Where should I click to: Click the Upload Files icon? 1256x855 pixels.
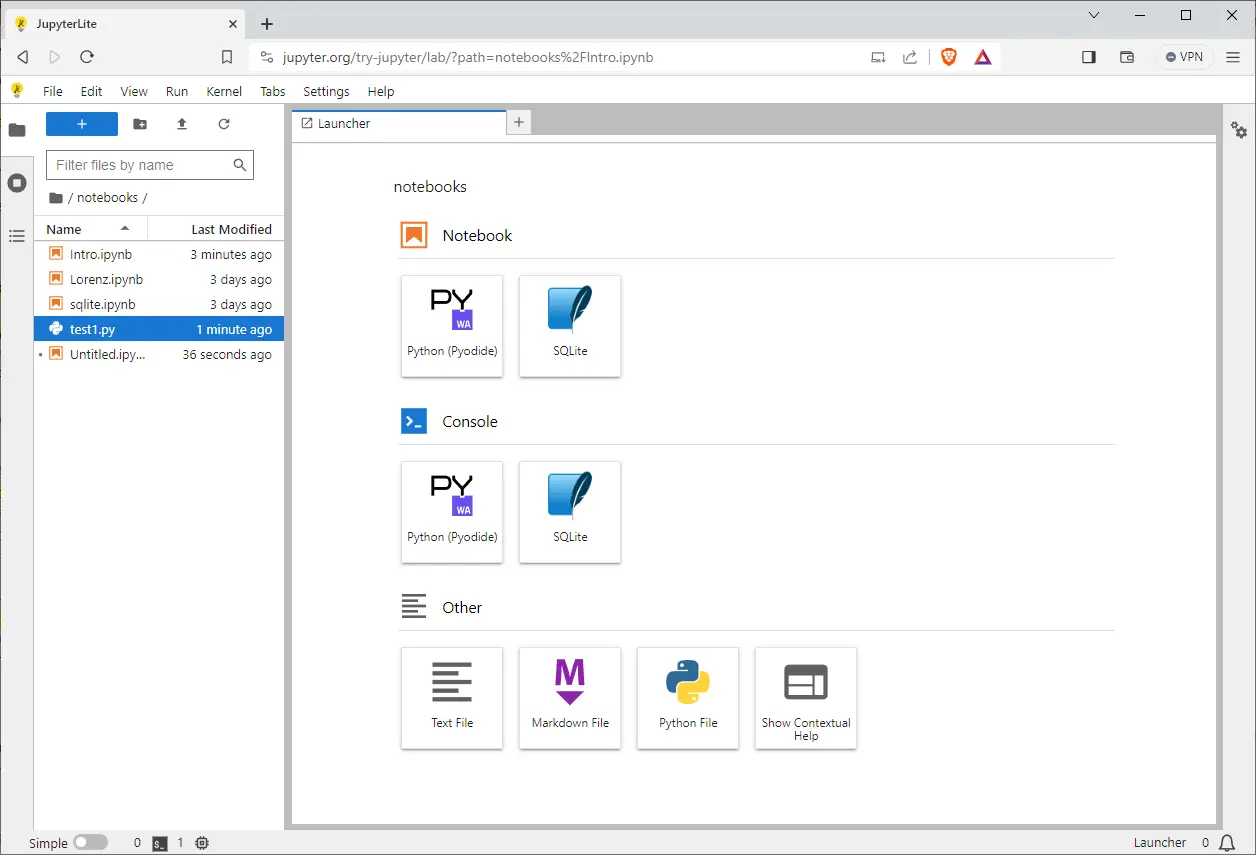[x=182, y=124]
